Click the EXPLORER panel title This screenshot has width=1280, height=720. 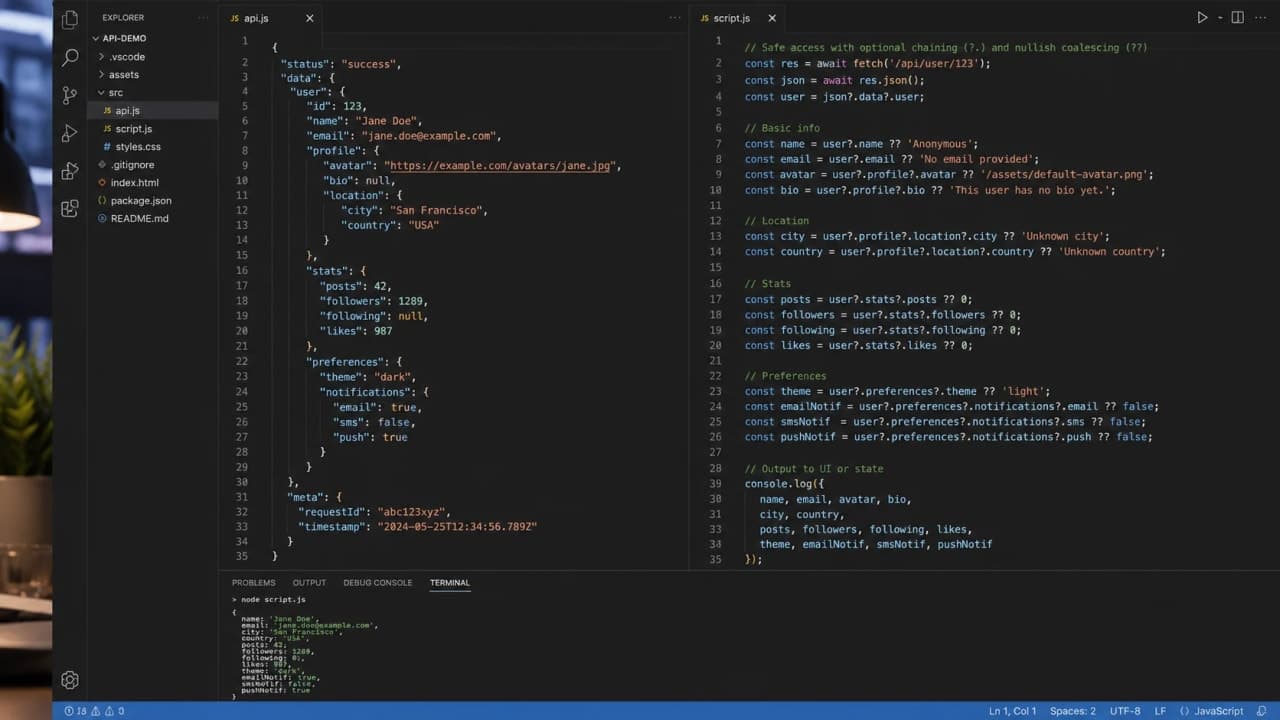tap(123, 18)
